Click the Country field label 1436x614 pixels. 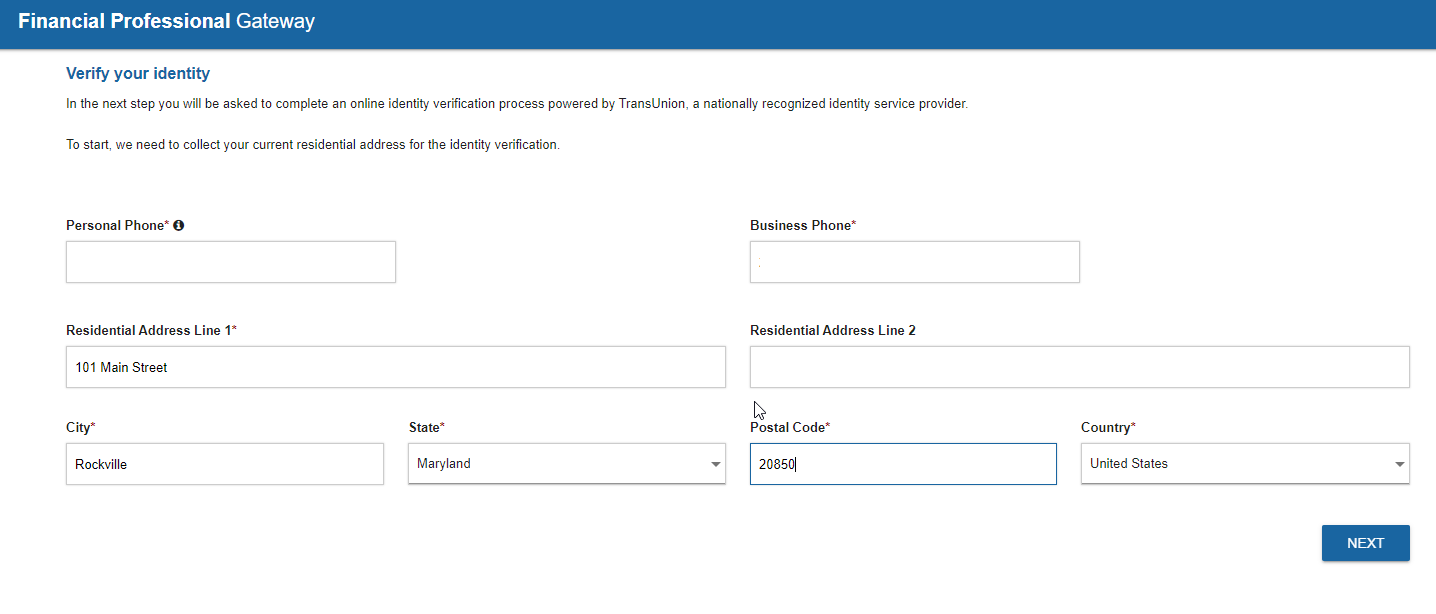tap(1105, 428)
